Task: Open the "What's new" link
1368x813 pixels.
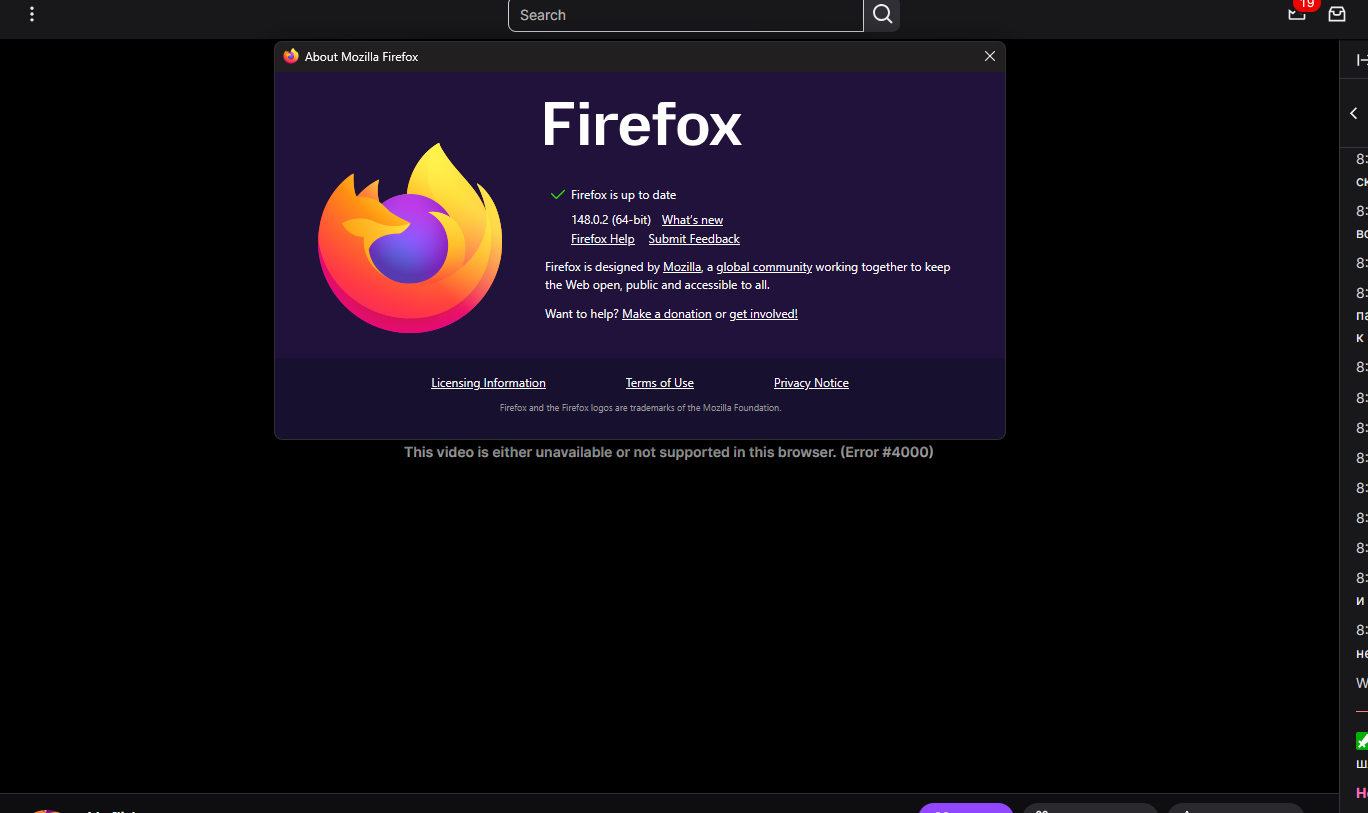Action: (692, 220)
